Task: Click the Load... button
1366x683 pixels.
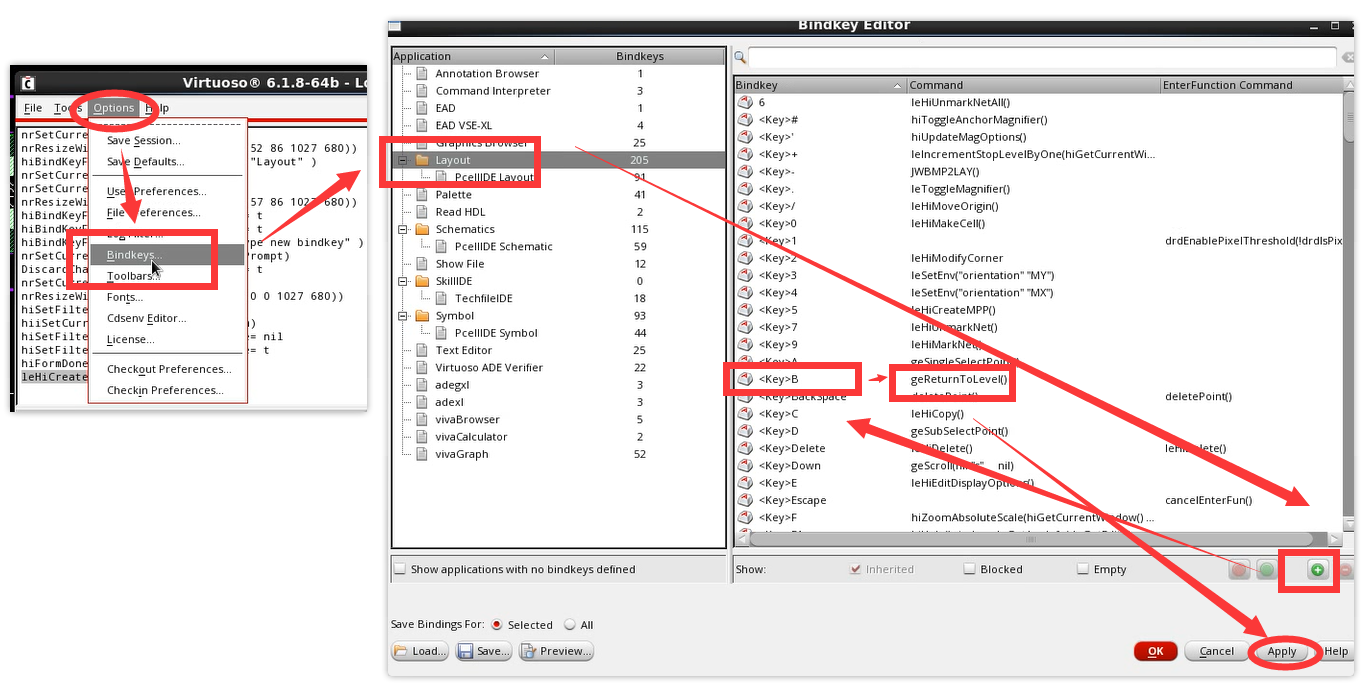Action: pos(420,651)
